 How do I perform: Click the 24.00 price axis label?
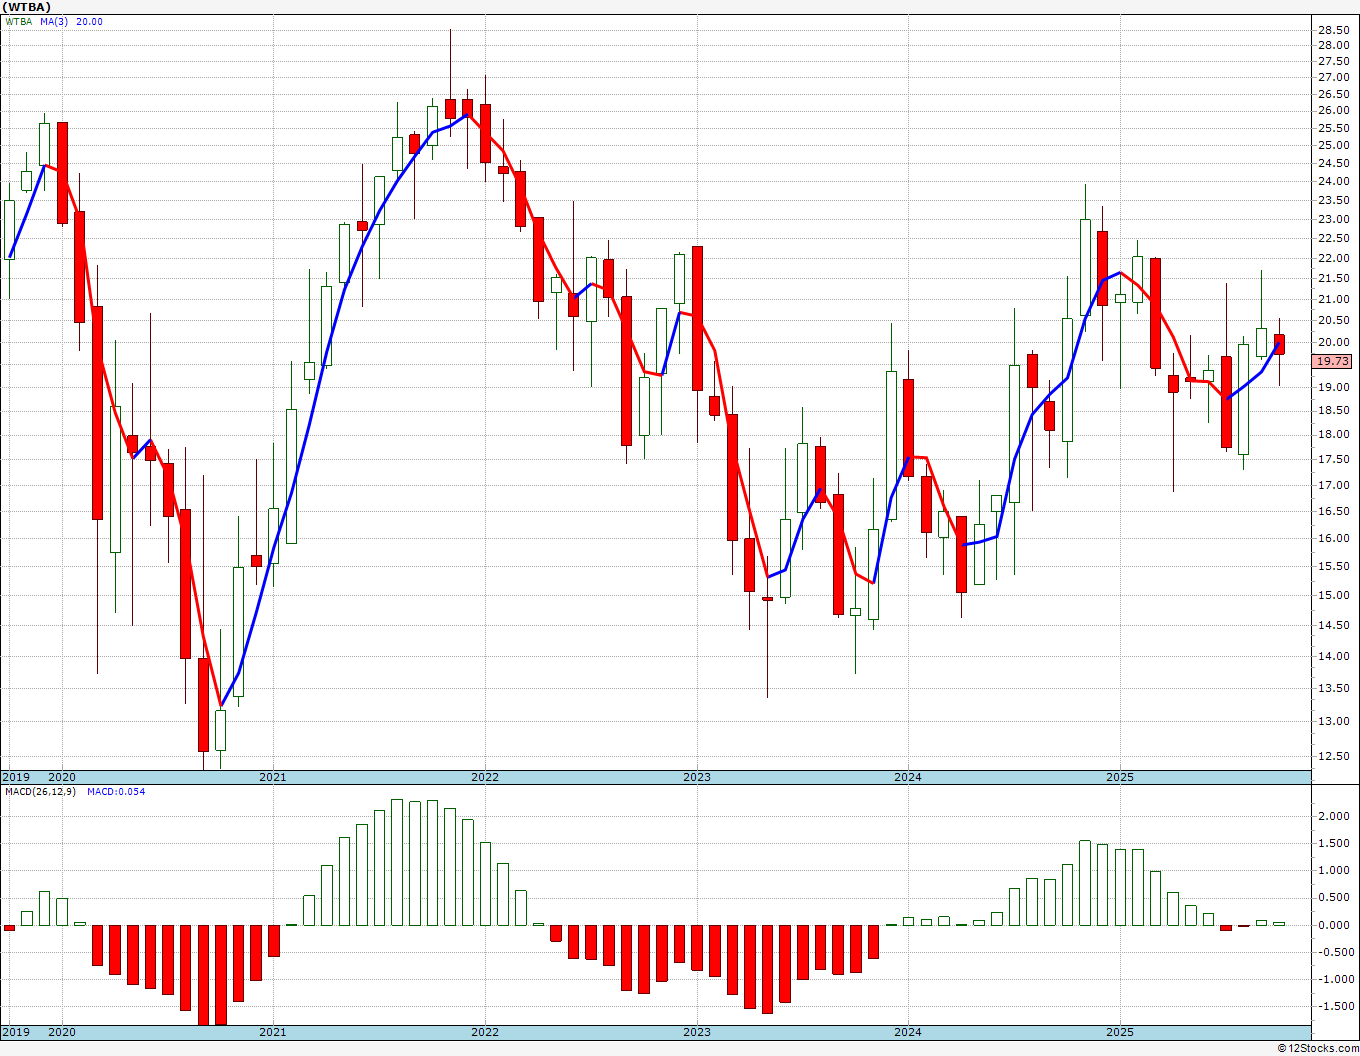(1334, 181)
